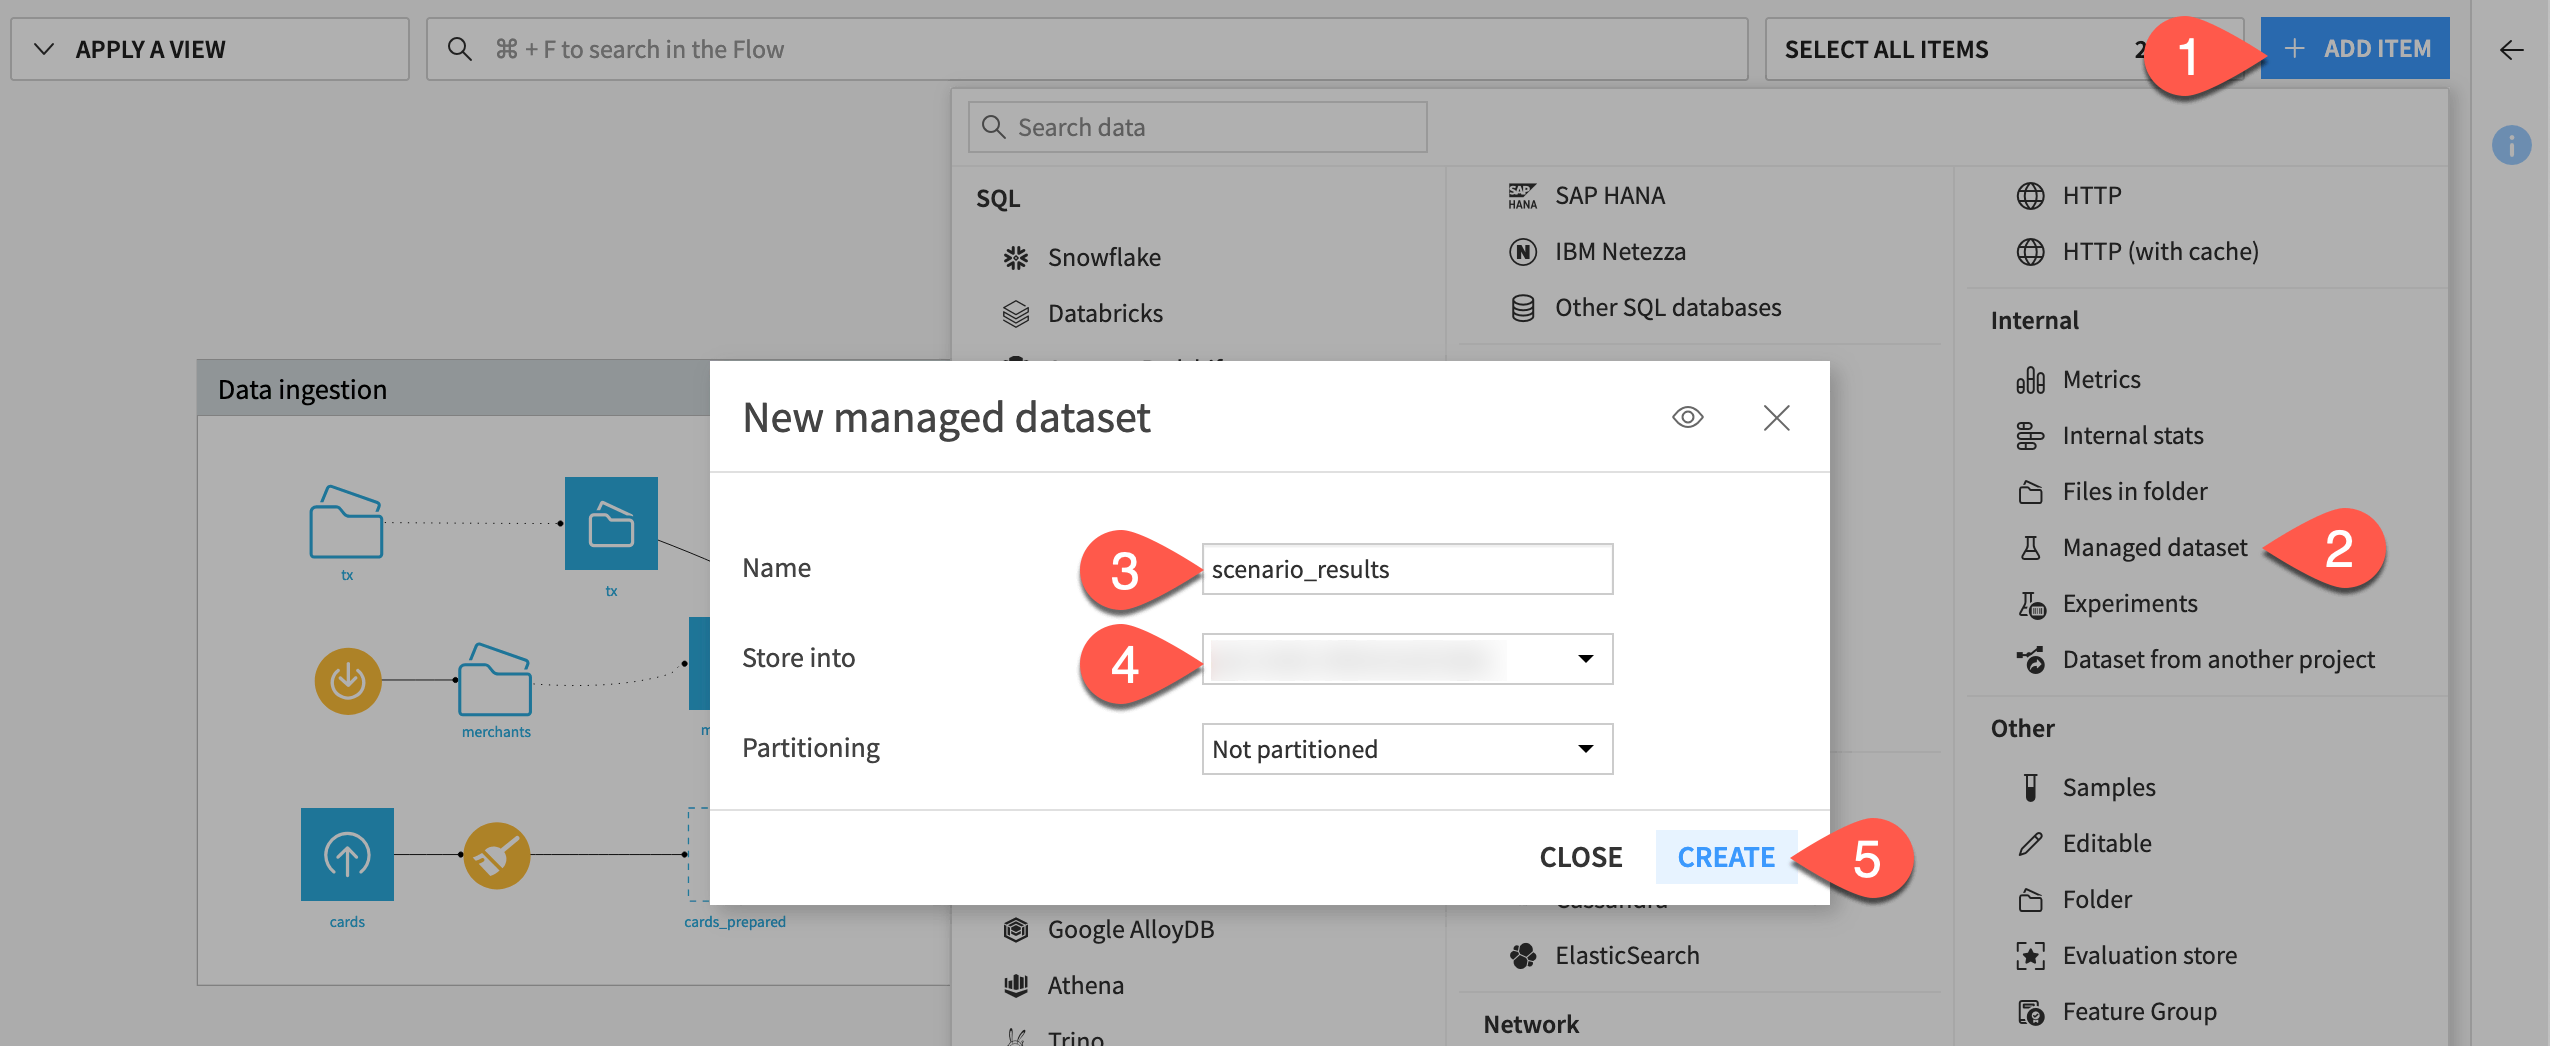Select Google AlloyDB connection
This screenshot has height=1046, width=2550.
pos(1131,929)
